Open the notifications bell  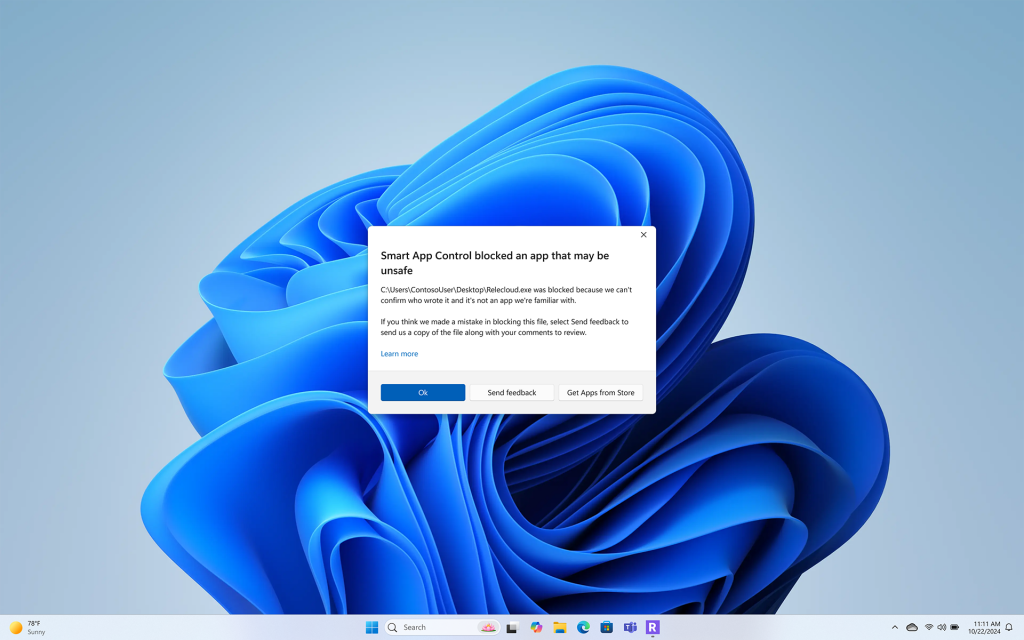tap(1008, 627)
